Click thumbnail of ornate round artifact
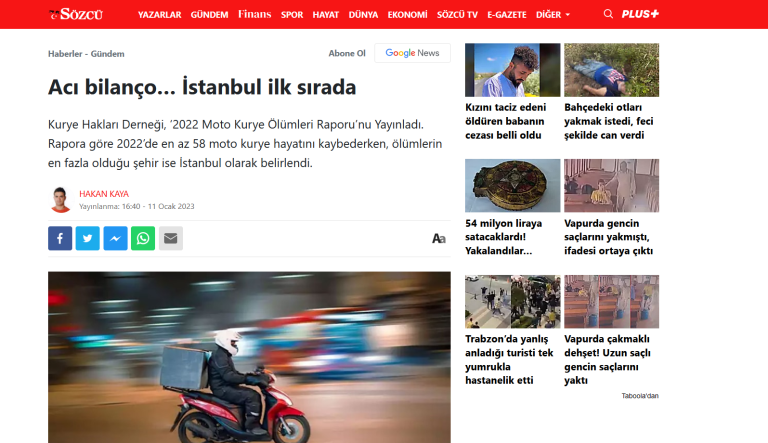 [x=512, y=185]
